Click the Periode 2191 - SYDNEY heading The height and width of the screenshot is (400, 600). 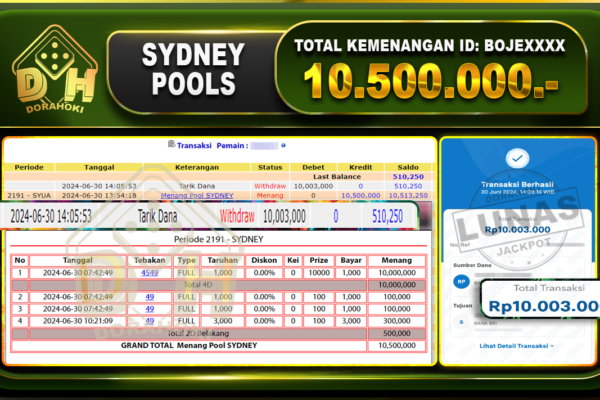pyautogui.click(x=218, y=239)
